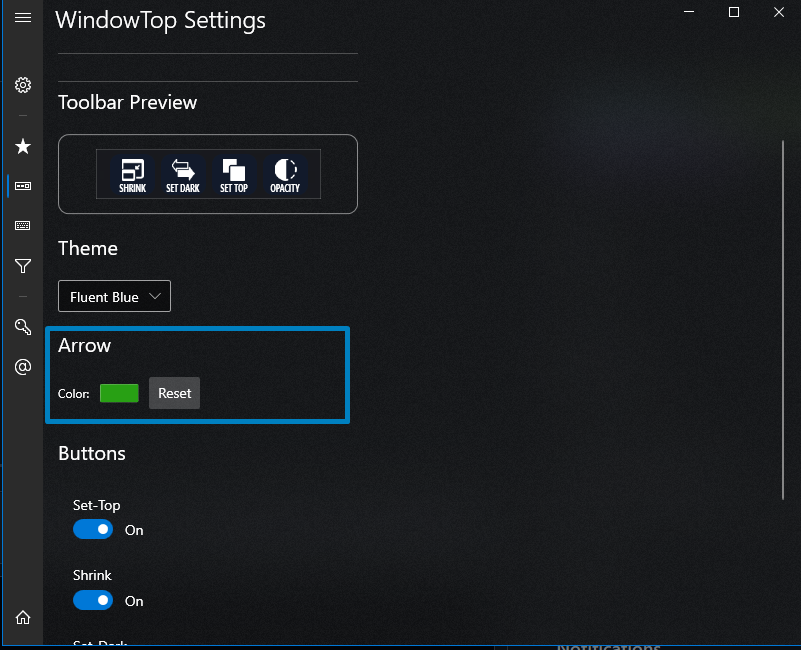
Task: Toggle off the Set-Top button
Action: [93, 529]
